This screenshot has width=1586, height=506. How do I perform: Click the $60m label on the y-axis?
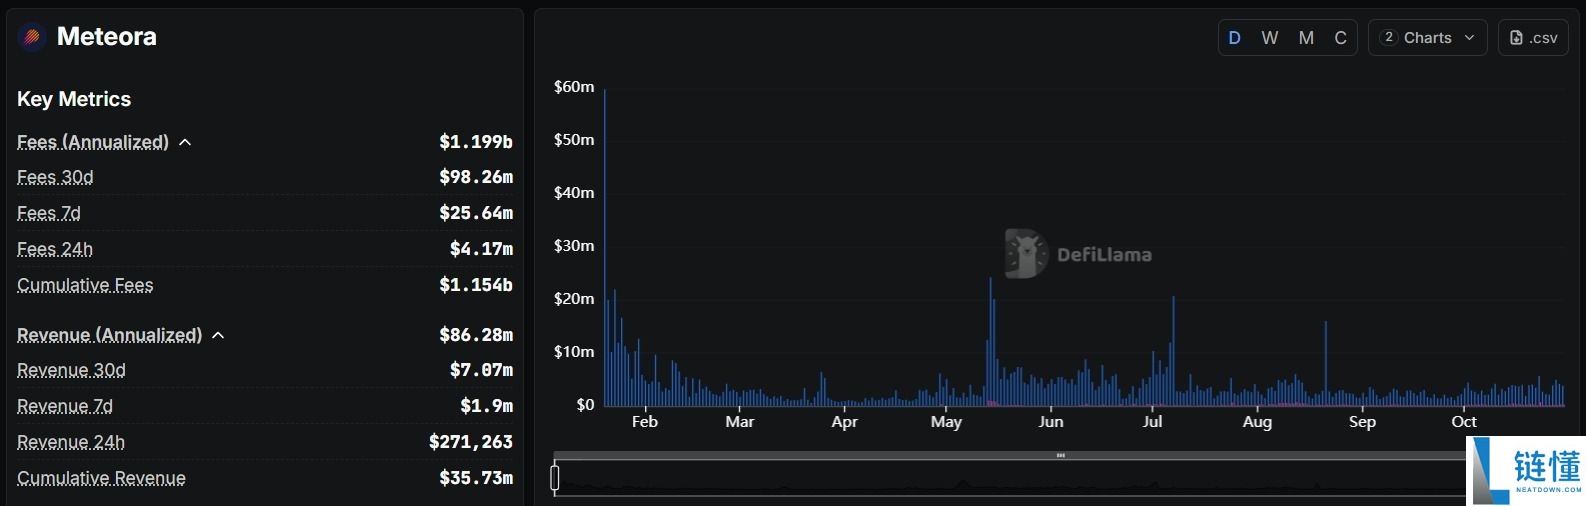[x=574, y=87]
